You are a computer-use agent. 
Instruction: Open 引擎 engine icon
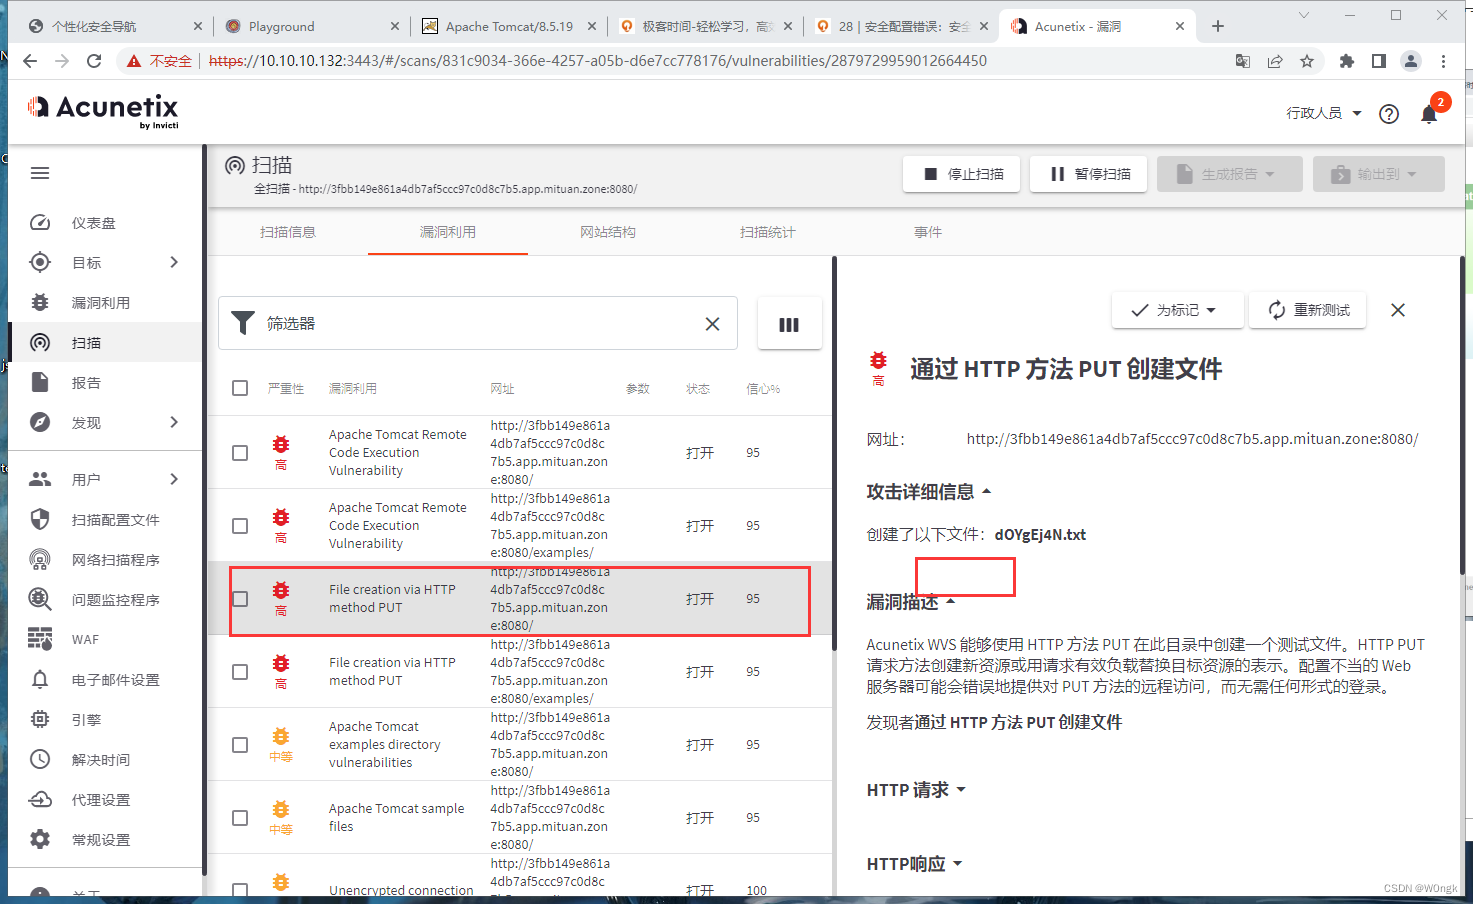(40, 719)
